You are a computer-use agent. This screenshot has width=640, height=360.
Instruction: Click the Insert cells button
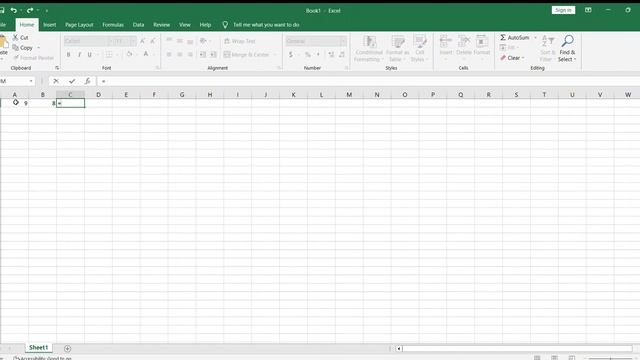(446, 46)
